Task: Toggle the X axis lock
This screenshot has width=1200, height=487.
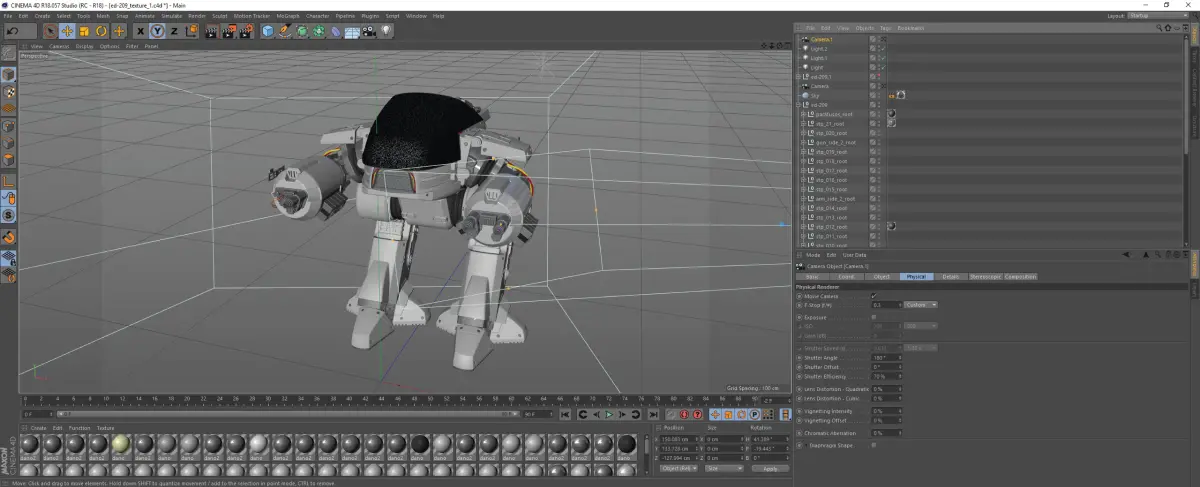Action: pos(140,31)
